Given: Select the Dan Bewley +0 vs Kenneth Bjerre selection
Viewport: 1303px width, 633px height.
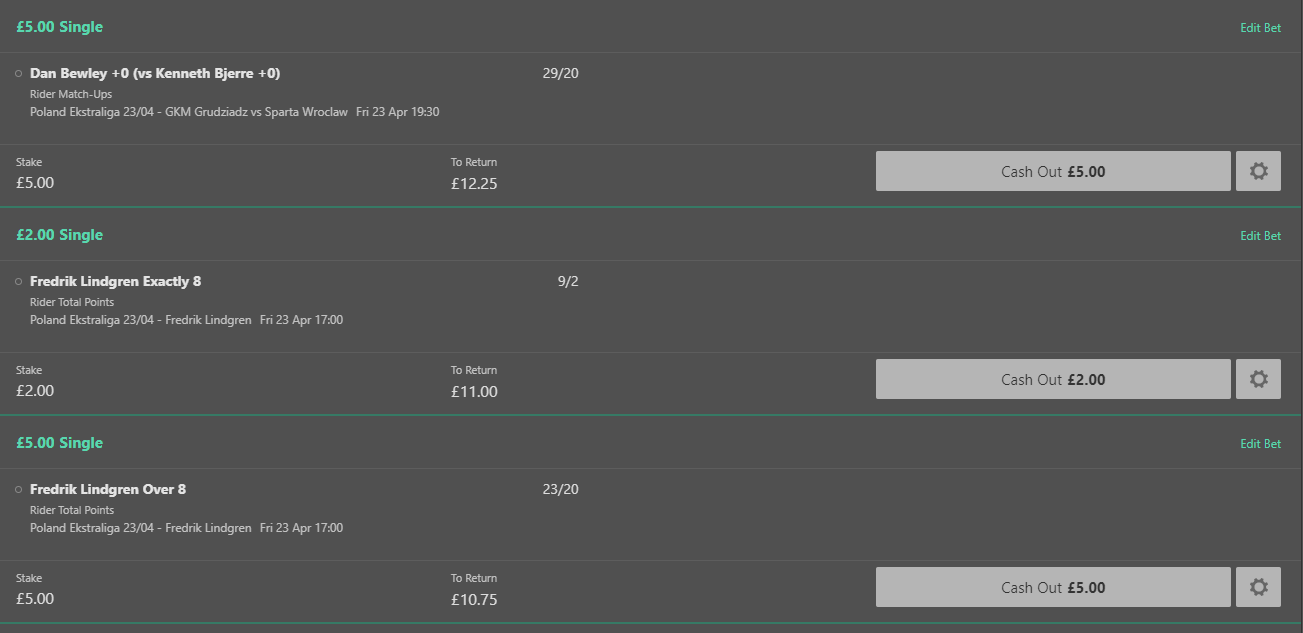Looking at the screenshot, I should tap(155, 73).
